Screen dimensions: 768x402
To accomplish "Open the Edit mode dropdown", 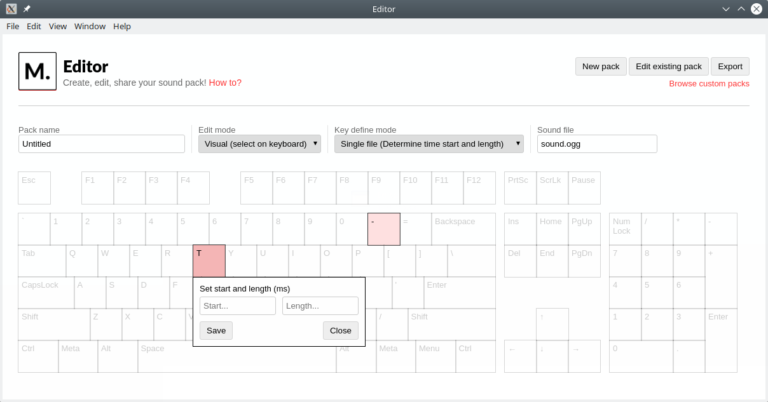I will [x=259, y=144].
